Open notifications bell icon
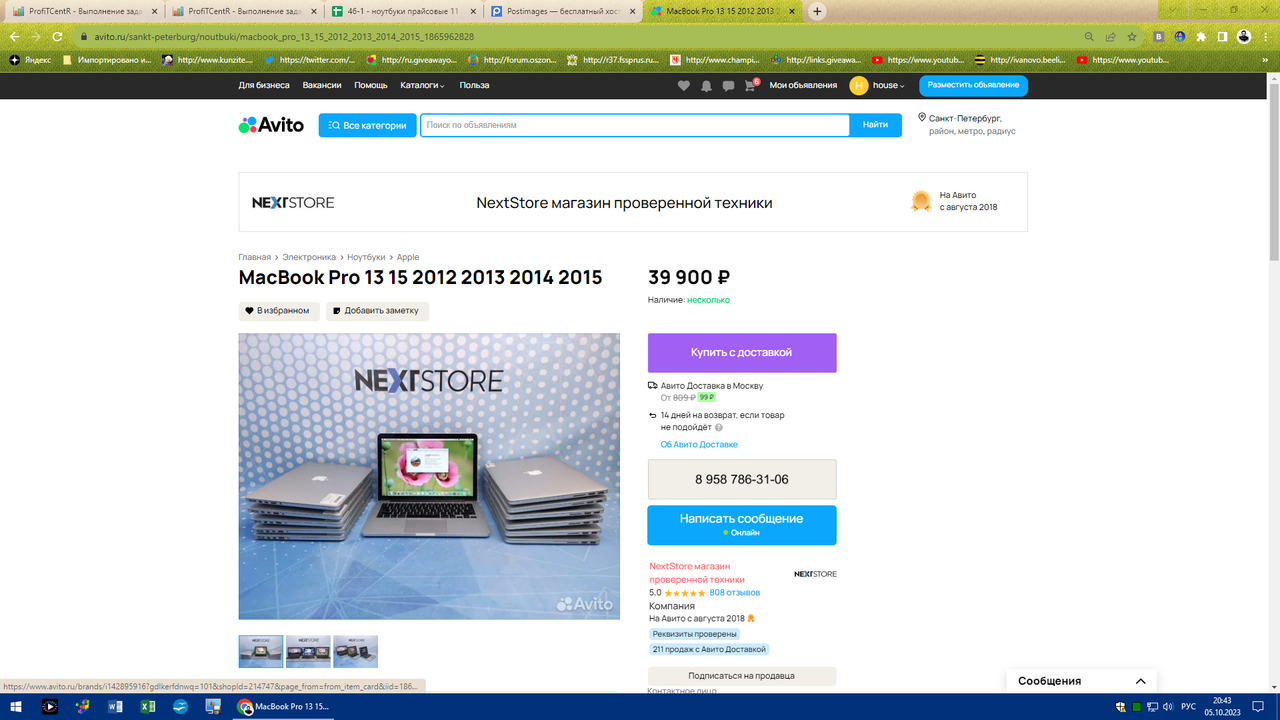The image size is (1280, 720). [x=706, y=86]
